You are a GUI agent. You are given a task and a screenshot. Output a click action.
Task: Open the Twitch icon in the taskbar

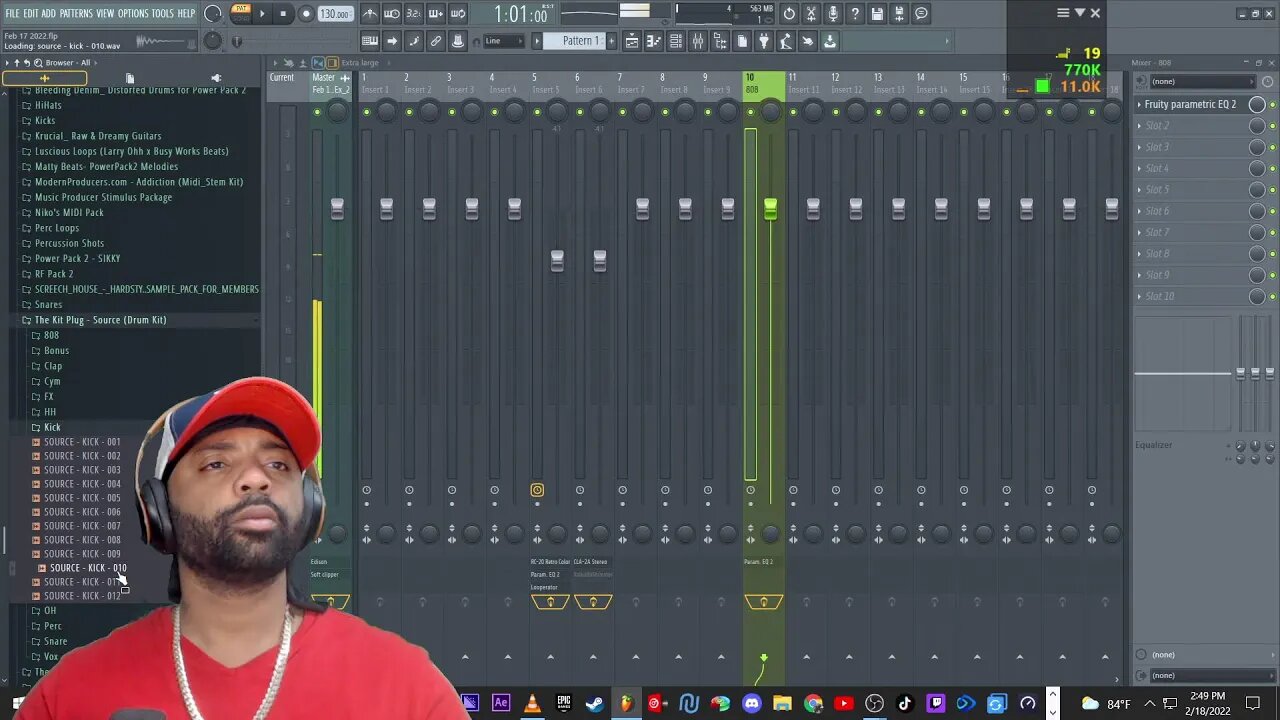pyautogui.click(x=936, y=704)
